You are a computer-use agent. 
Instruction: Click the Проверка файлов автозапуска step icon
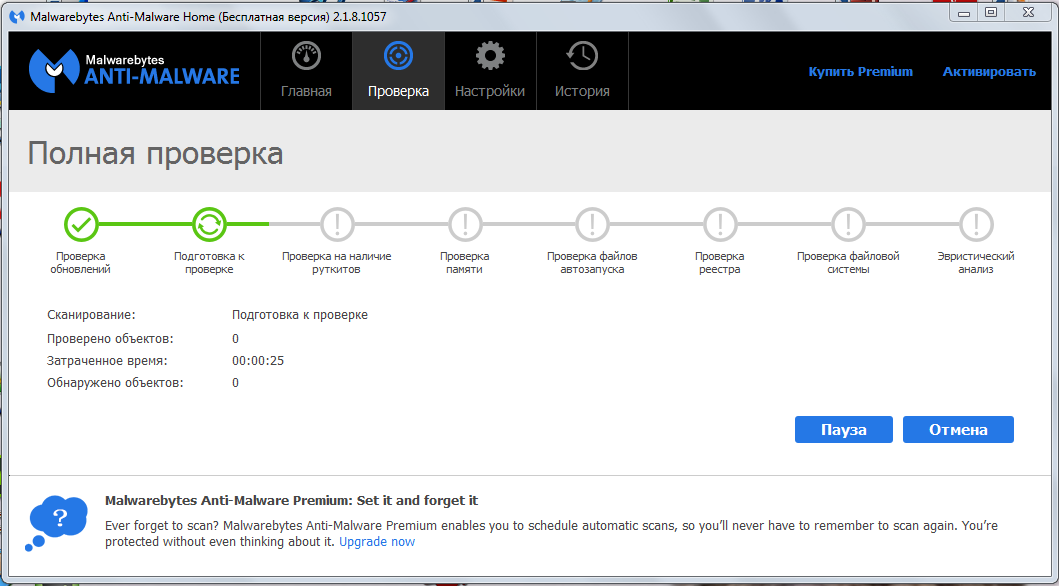(x=592, y=223)
